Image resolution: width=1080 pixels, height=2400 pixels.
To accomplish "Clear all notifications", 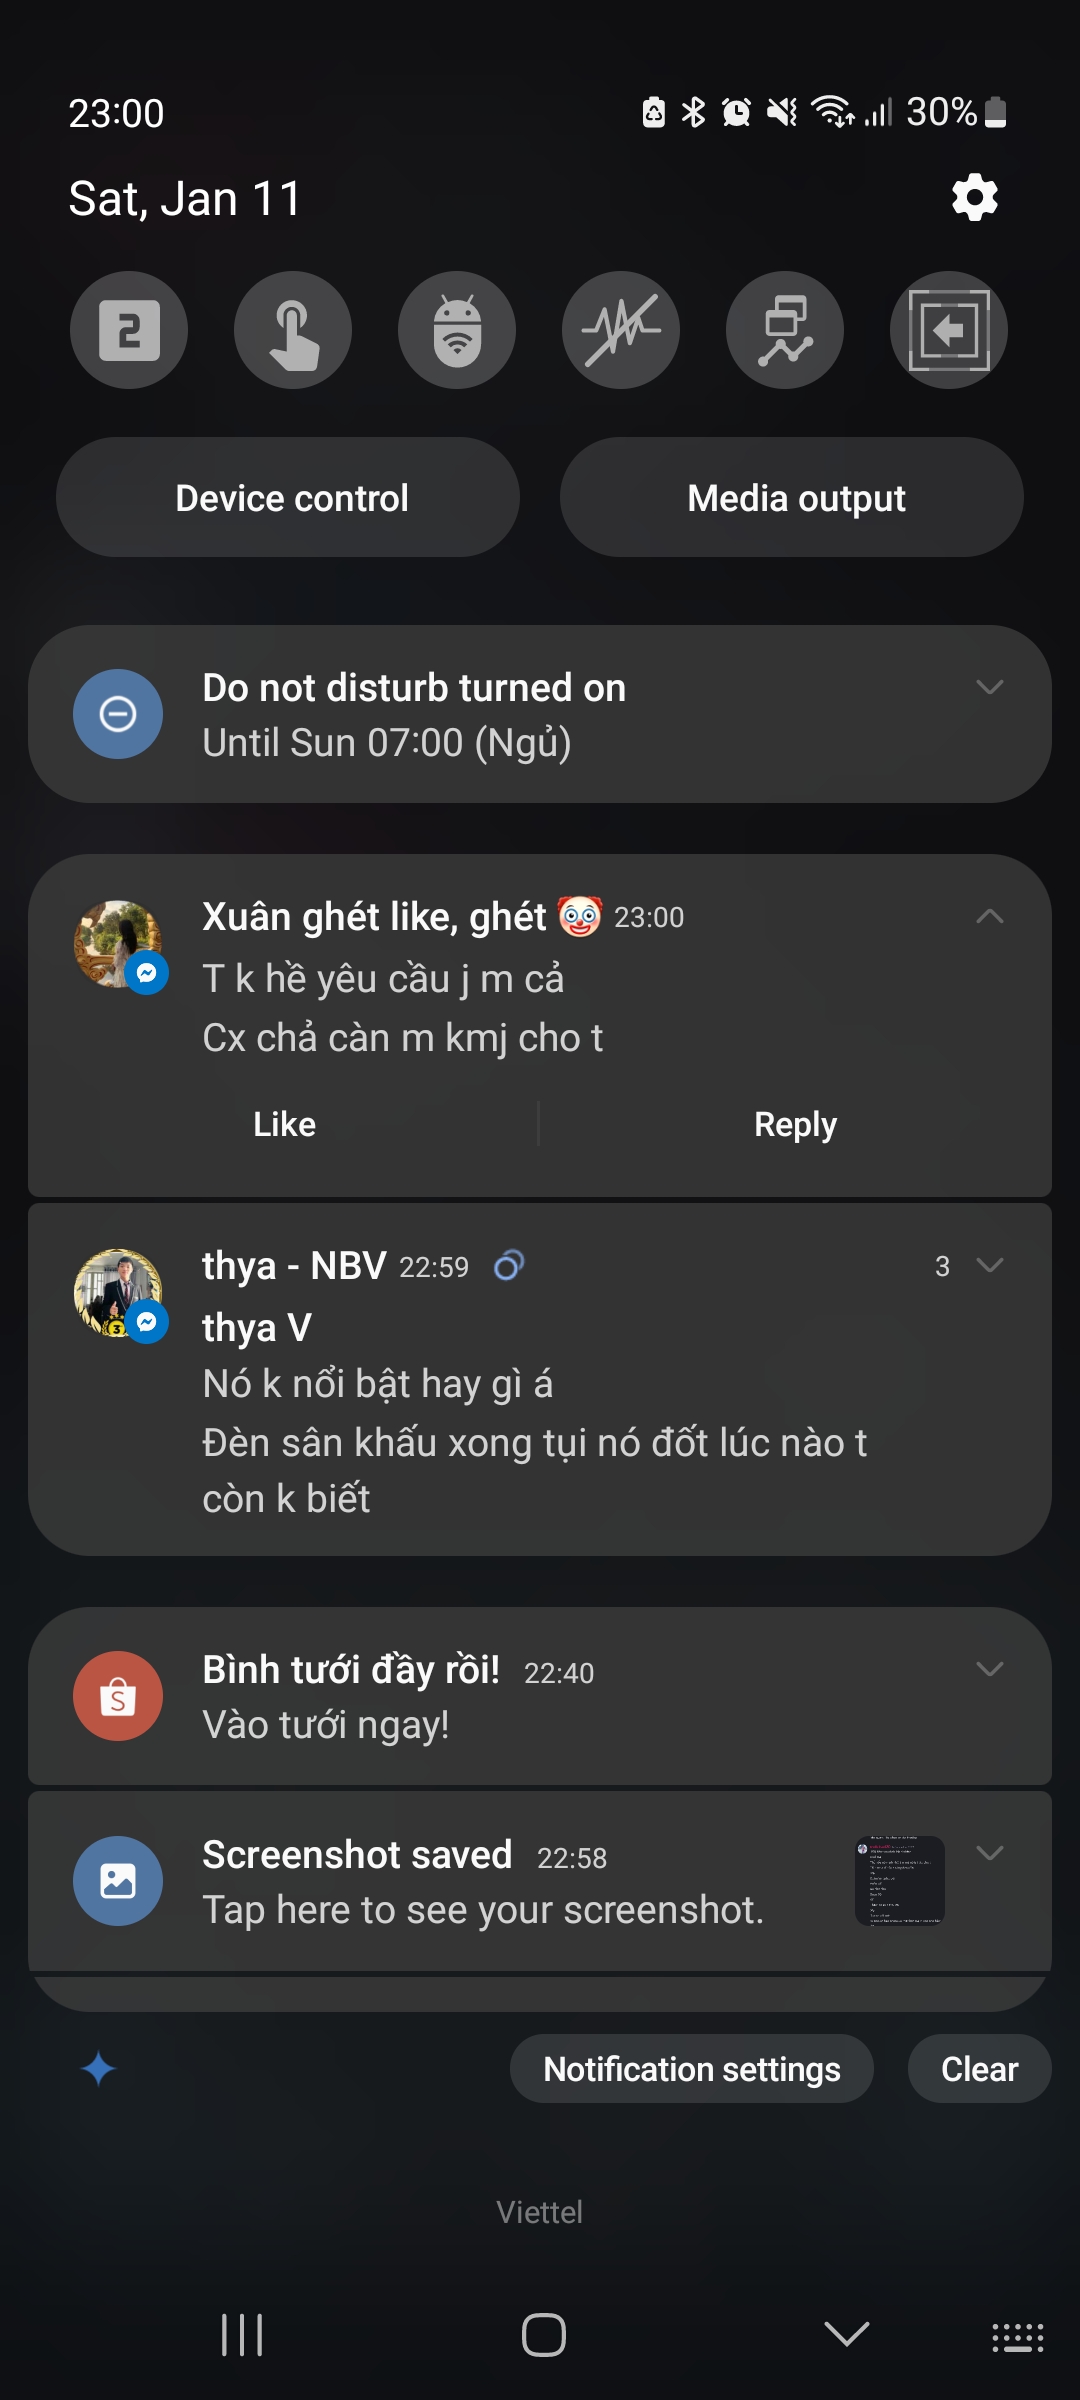I will click(x=979, y=2068).
